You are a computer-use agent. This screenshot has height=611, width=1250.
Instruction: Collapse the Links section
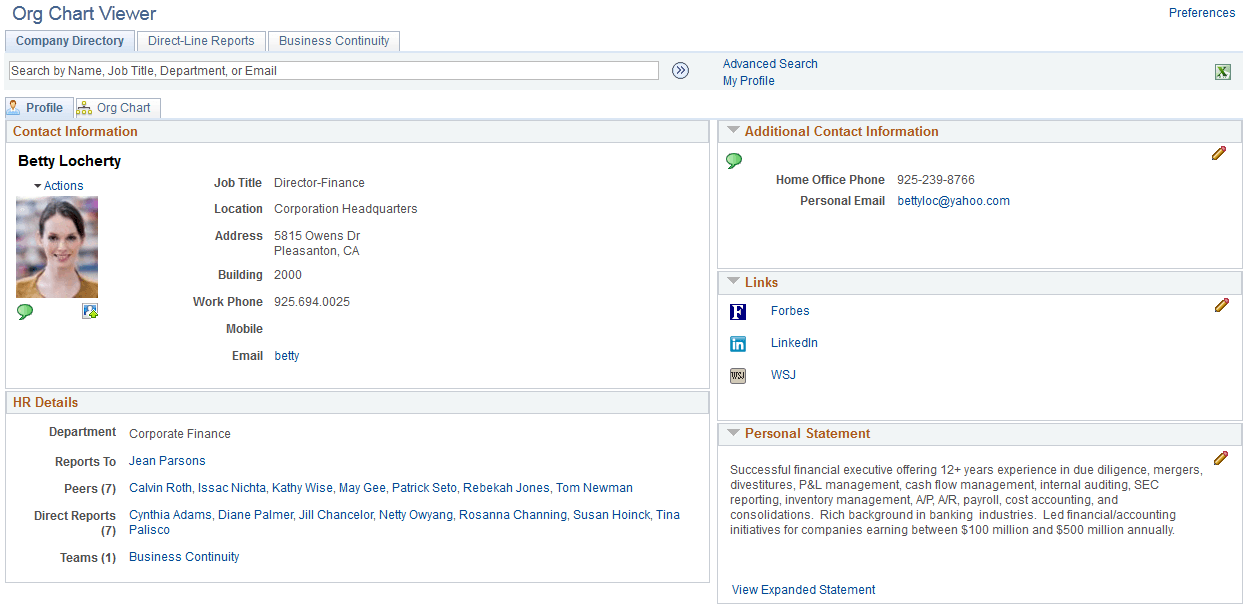733,281
